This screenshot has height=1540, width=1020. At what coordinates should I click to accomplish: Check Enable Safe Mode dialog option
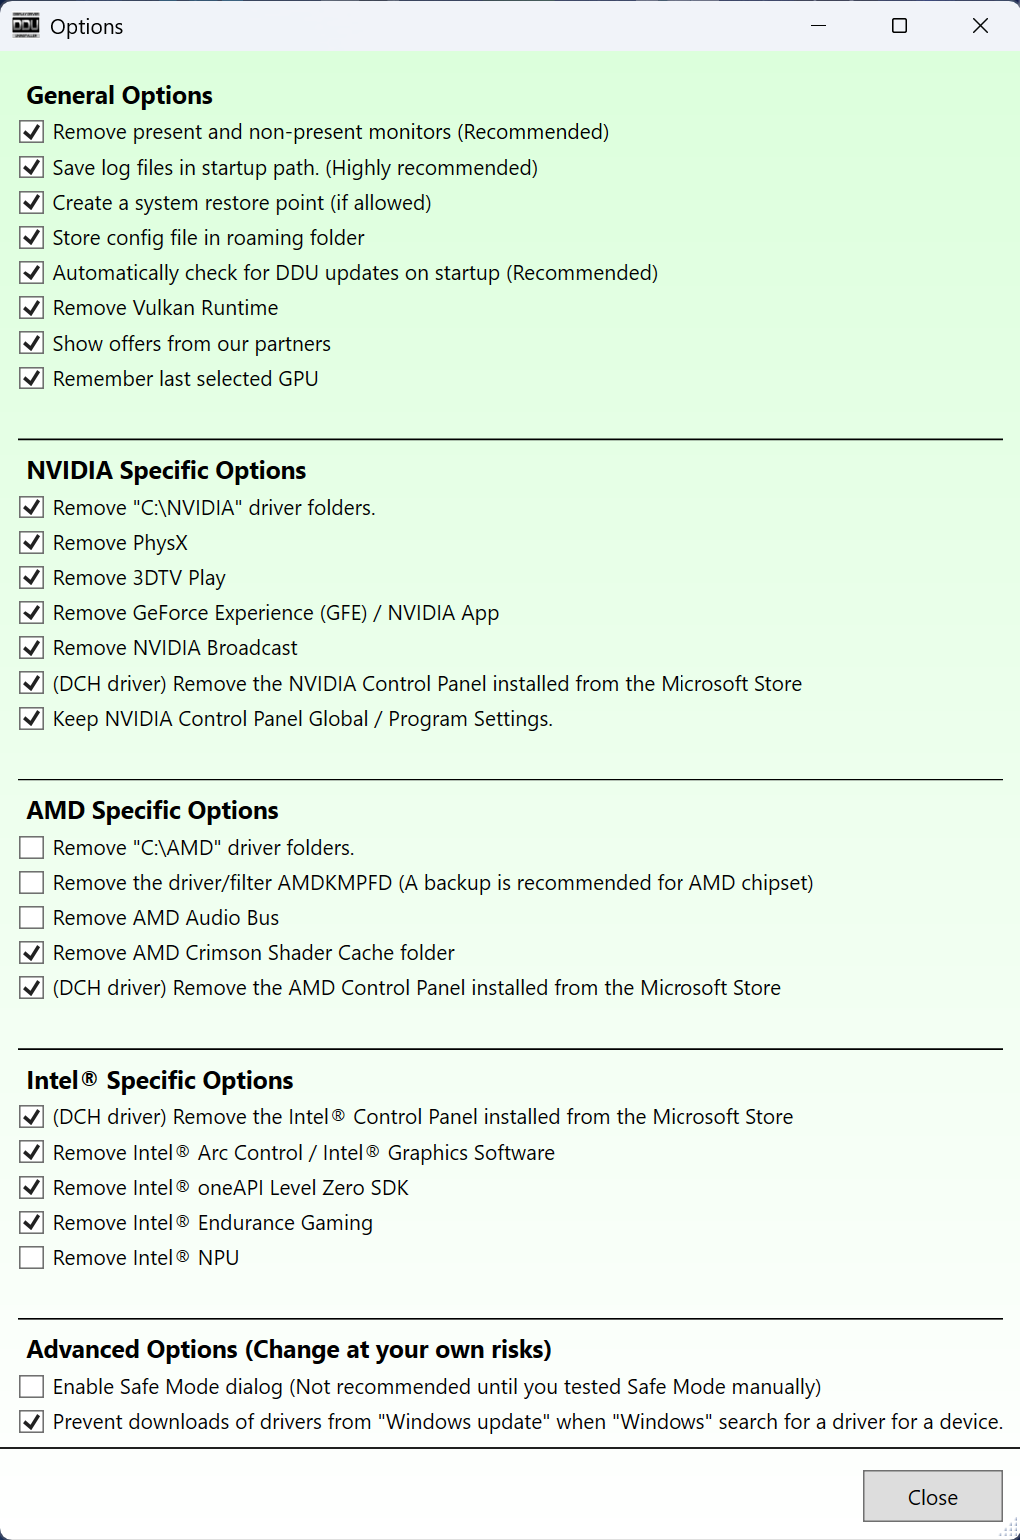(32, 1387)
